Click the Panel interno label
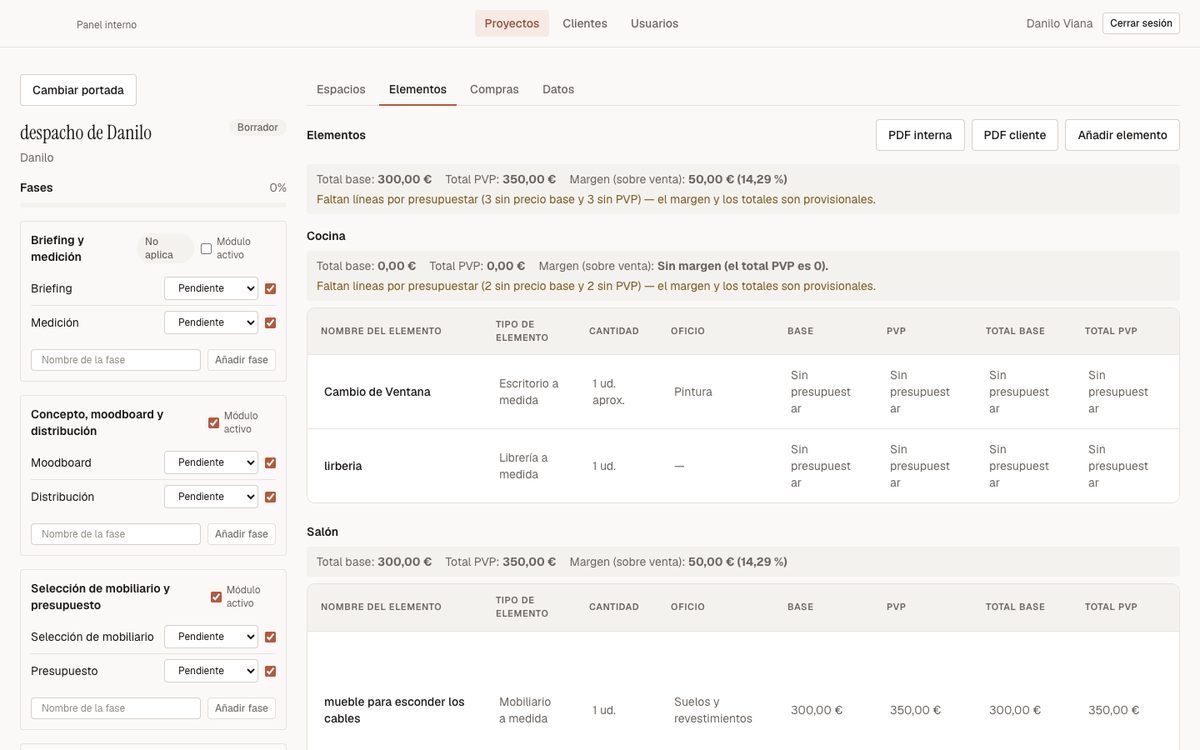This screenshot has width=1200, height=750. [x=107, y=24]
